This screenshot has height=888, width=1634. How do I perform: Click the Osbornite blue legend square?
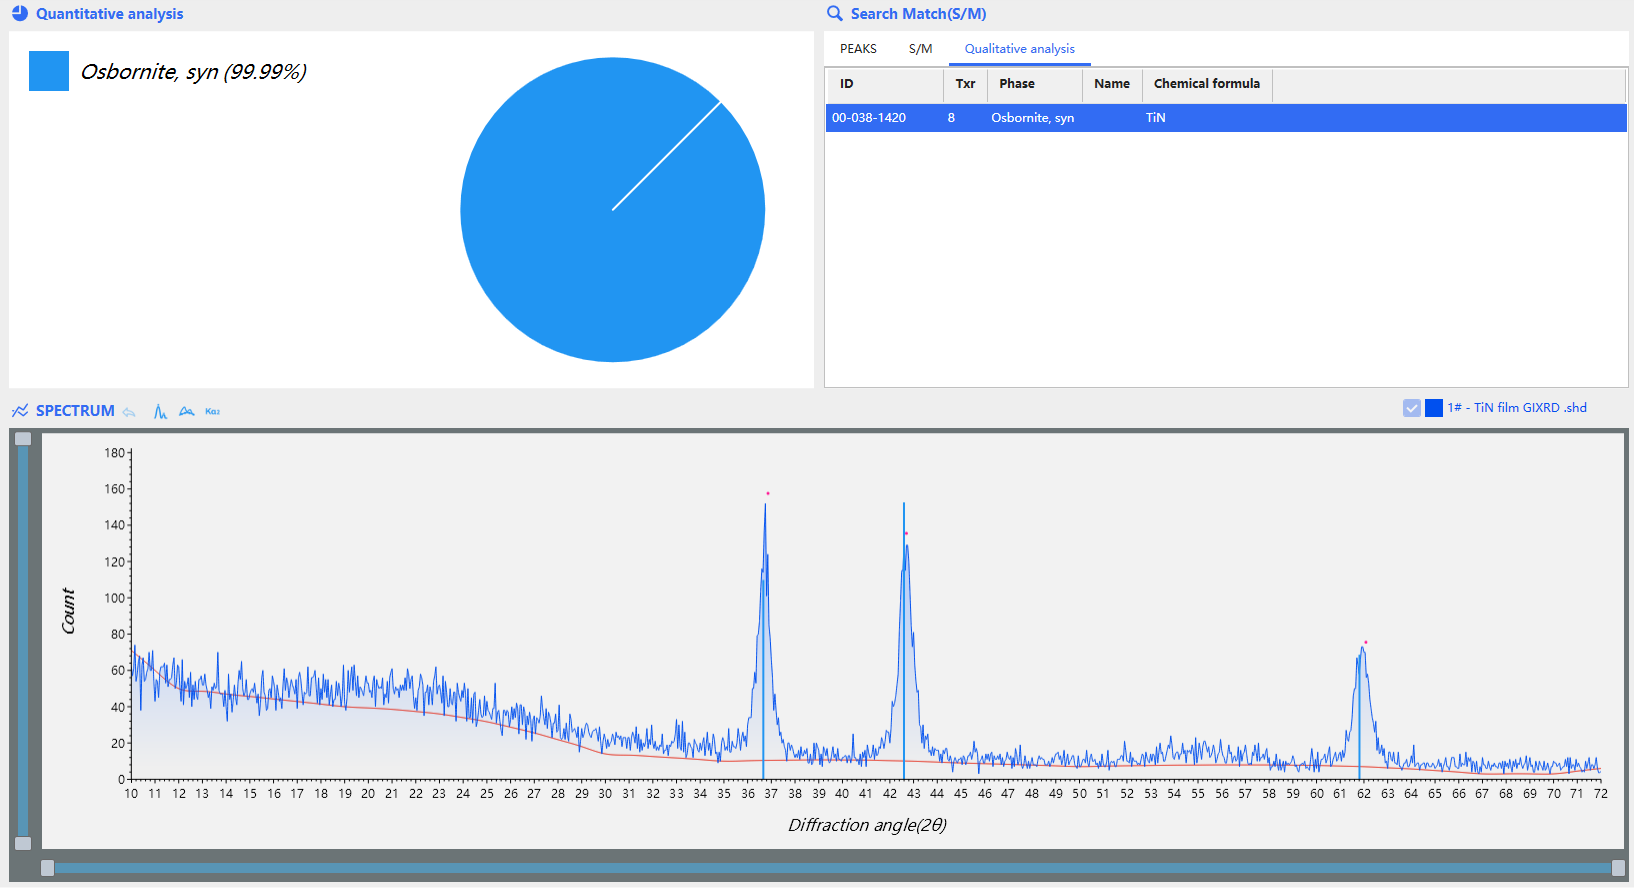coord(49,71)
